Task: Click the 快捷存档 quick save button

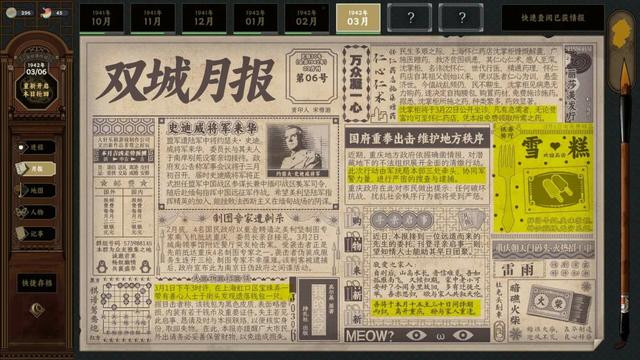Action: 37,283
